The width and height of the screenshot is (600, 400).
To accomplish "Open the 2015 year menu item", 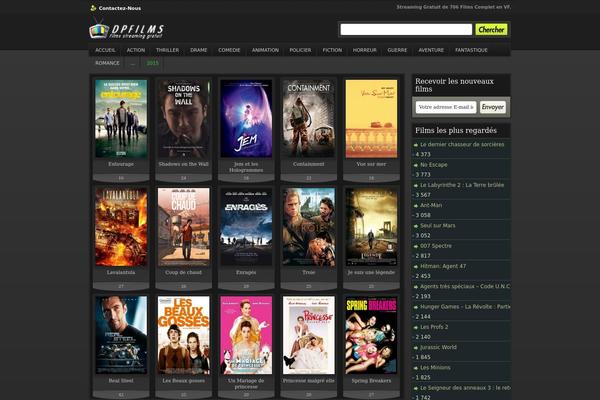I will [x=153, y=63].
